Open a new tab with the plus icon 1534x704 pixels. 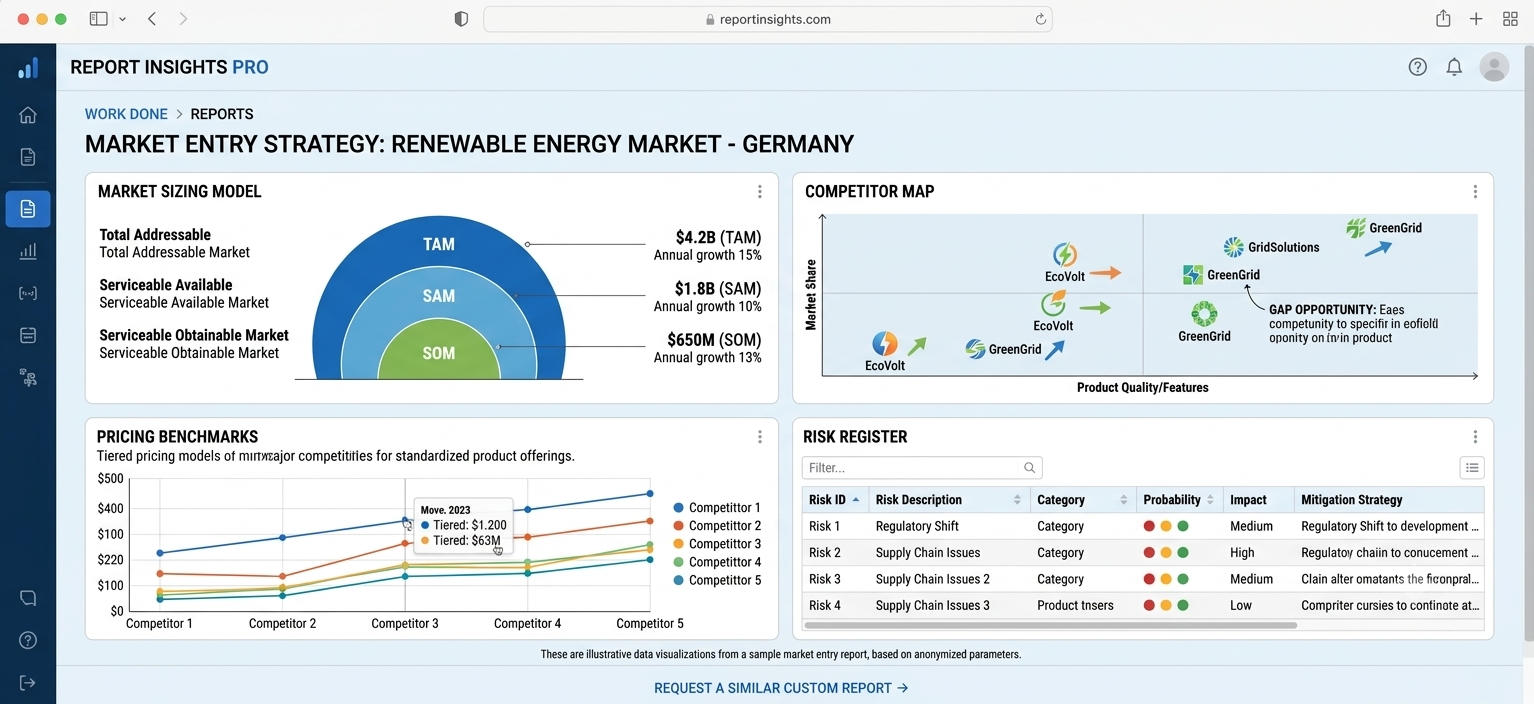(1476, 19)
